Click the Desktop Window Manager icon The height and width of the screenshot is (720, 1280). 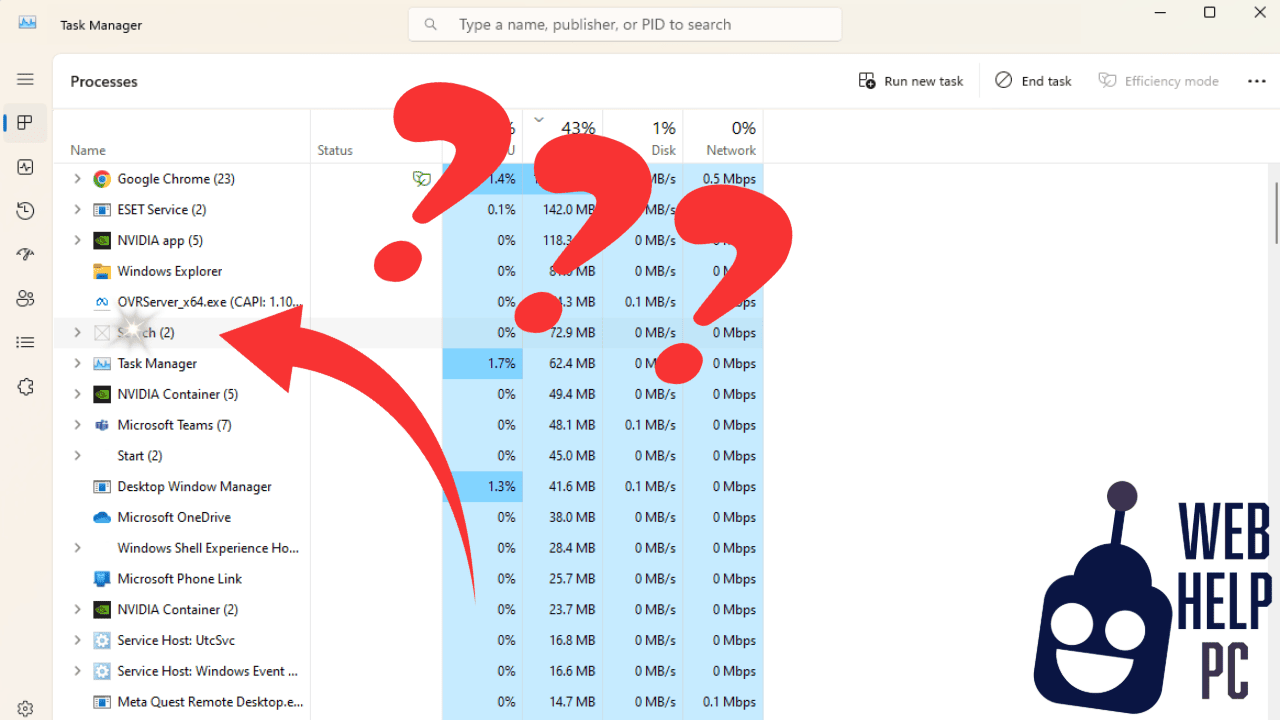tap(101, 487)
